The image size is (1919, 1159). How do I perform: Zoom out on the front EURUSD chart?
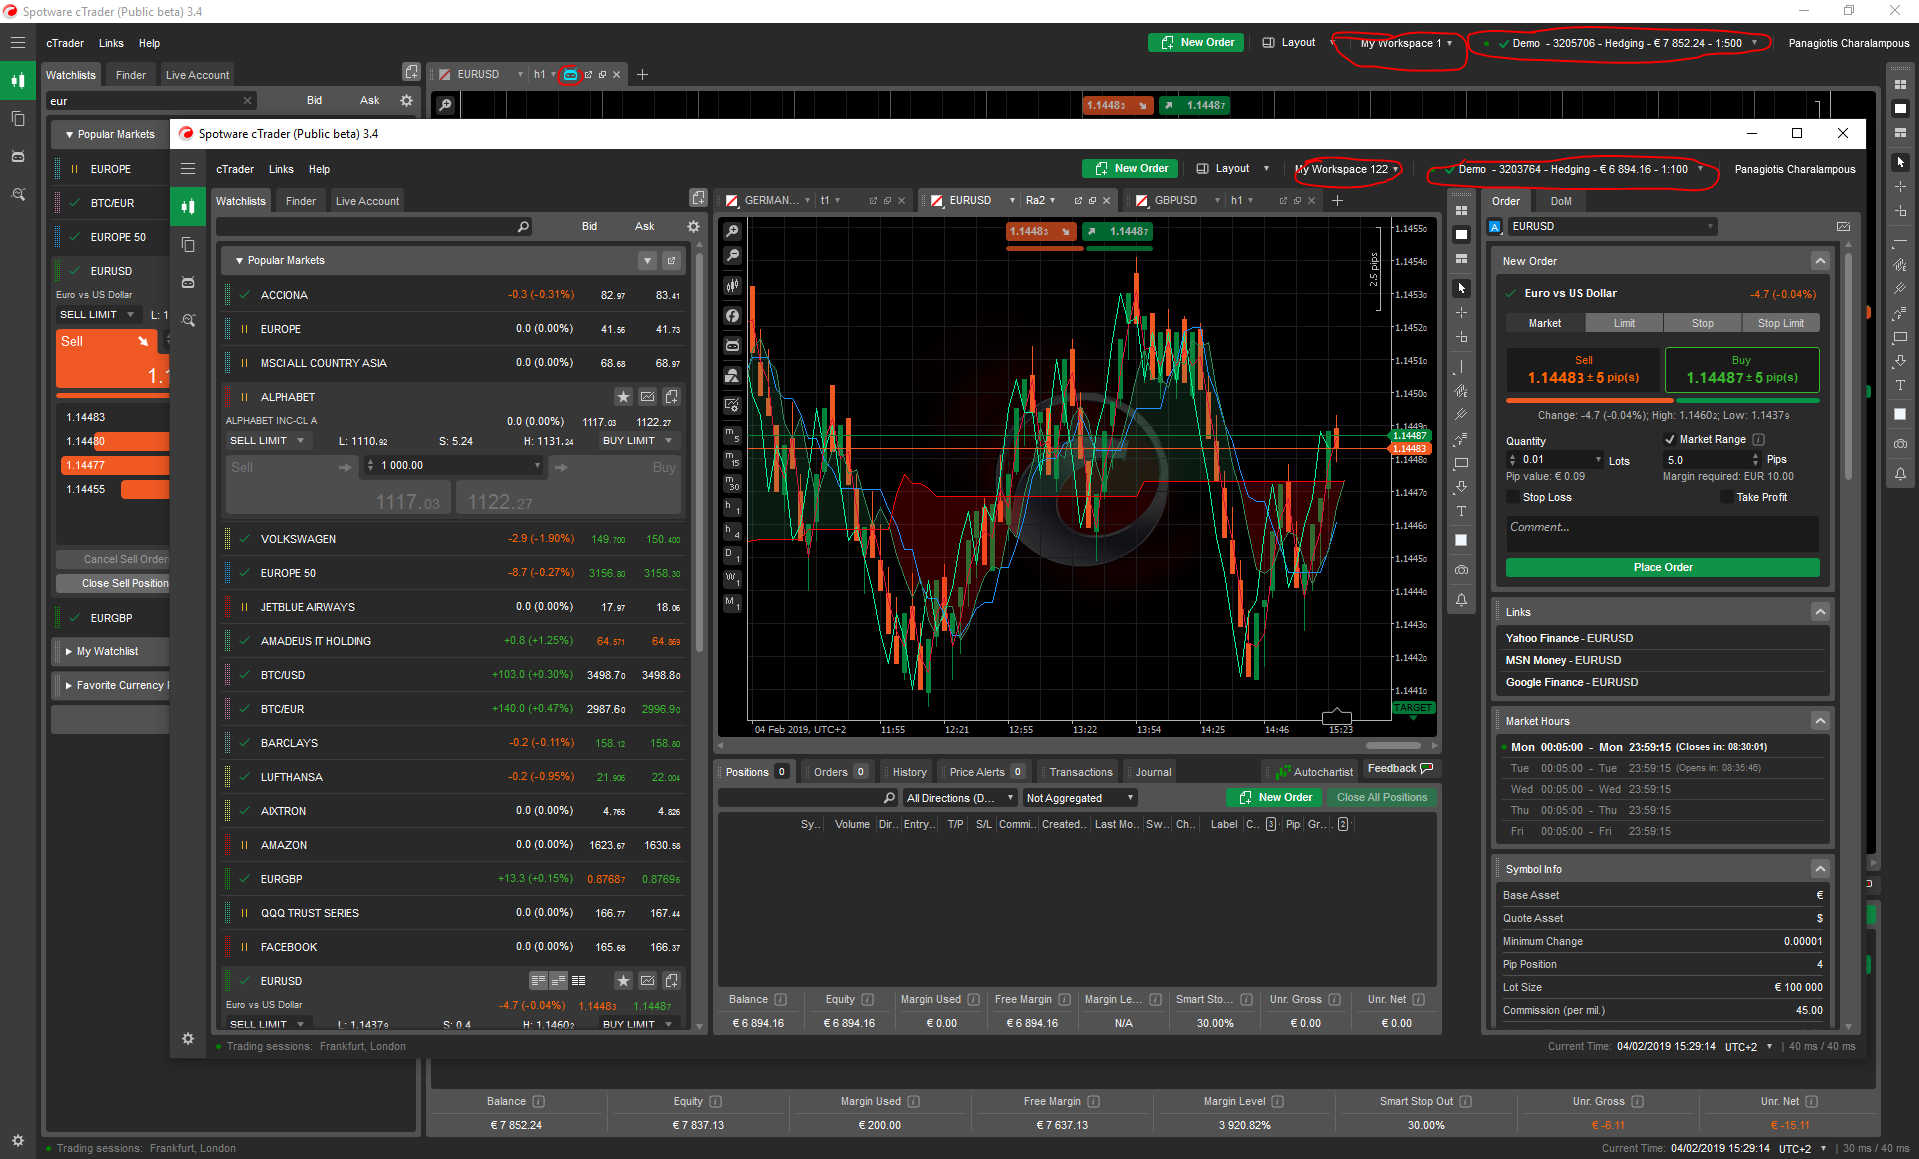[733, 256]
